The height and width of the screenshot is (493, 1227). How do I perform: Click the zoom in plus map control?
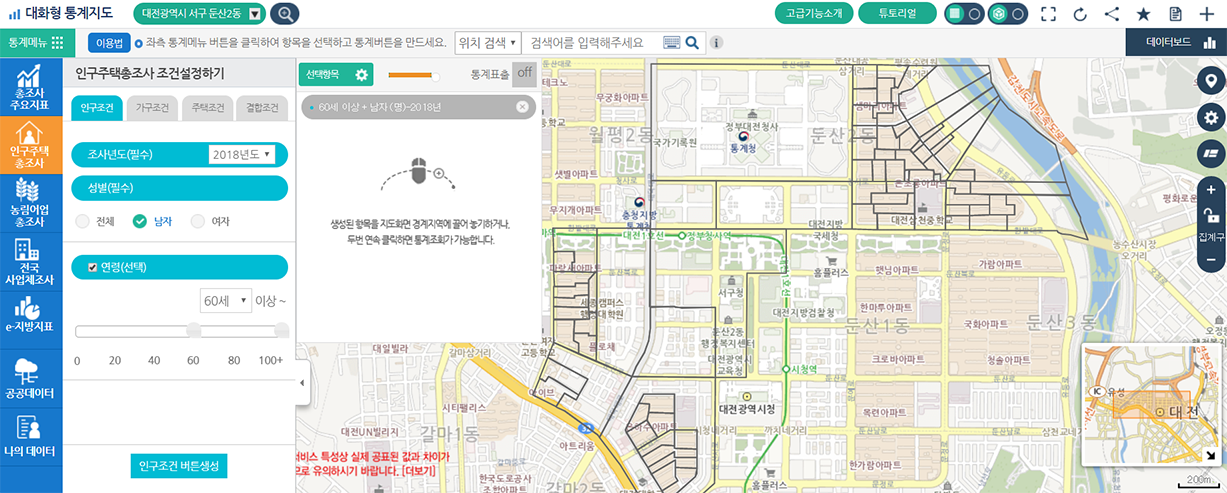pyautogui.click(x=1211, y=190)
